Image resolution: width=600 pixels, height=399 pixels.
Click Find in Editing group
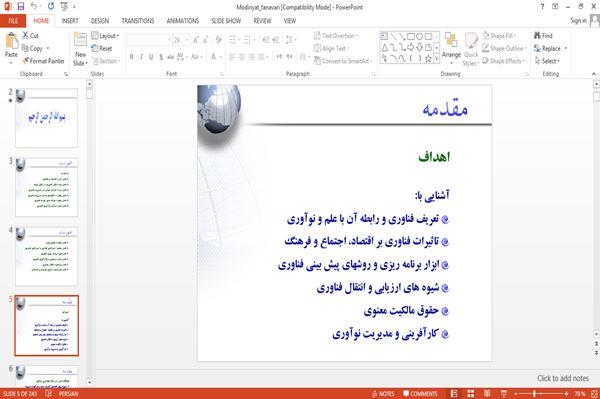coord(543,36)
